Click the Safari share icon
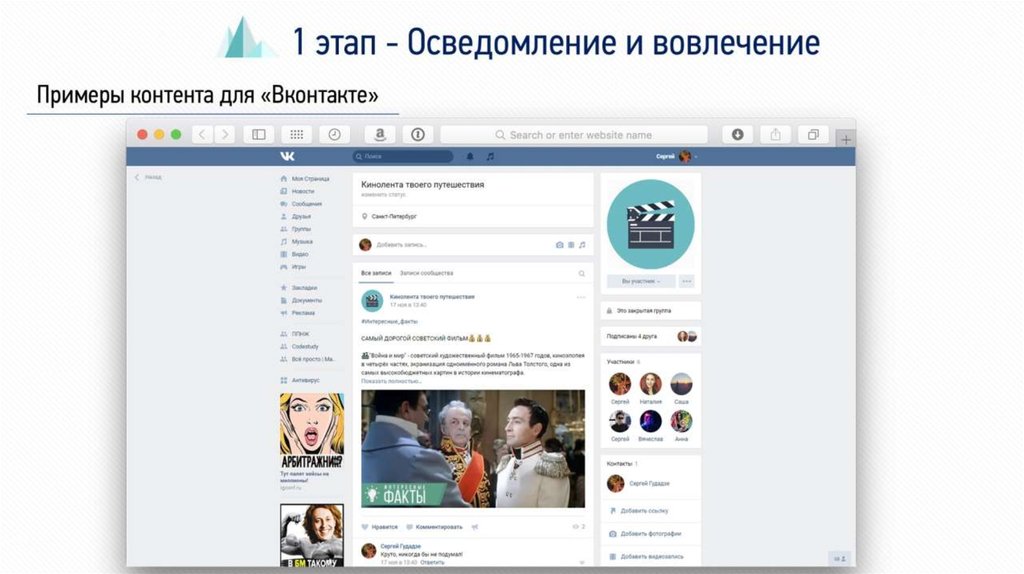 click(775, 134)
